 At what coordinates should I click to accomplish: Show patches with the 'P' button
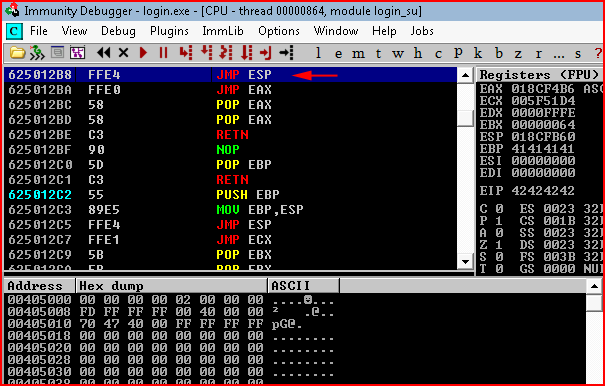(458, 53)
